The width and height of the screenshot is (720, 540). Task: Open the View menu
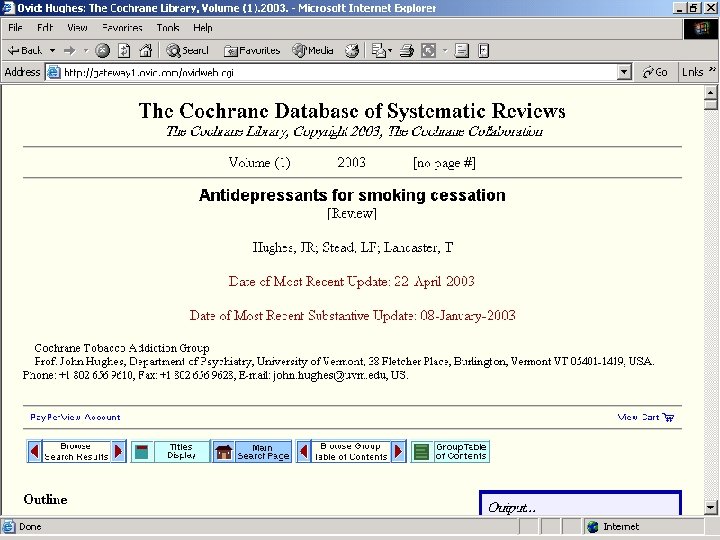(x=77, y=28)
